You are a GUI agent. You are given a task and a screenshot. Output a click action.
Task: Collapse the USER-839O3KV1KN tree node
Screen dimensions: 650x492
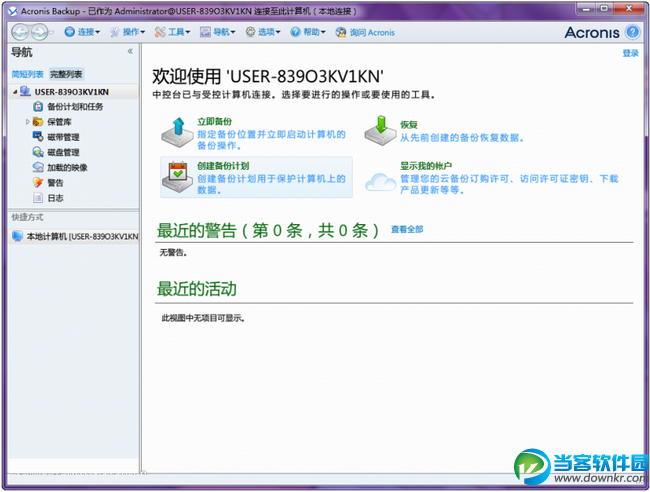(15, 92)
